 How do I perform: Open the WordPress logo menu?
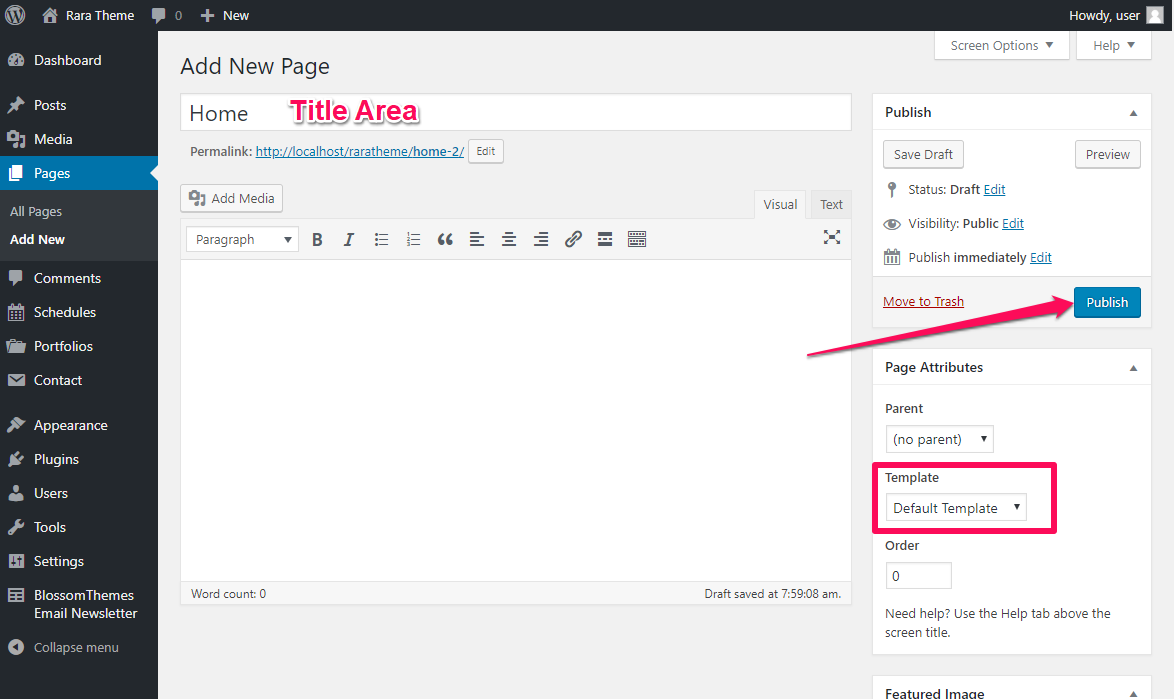point(15,15)
